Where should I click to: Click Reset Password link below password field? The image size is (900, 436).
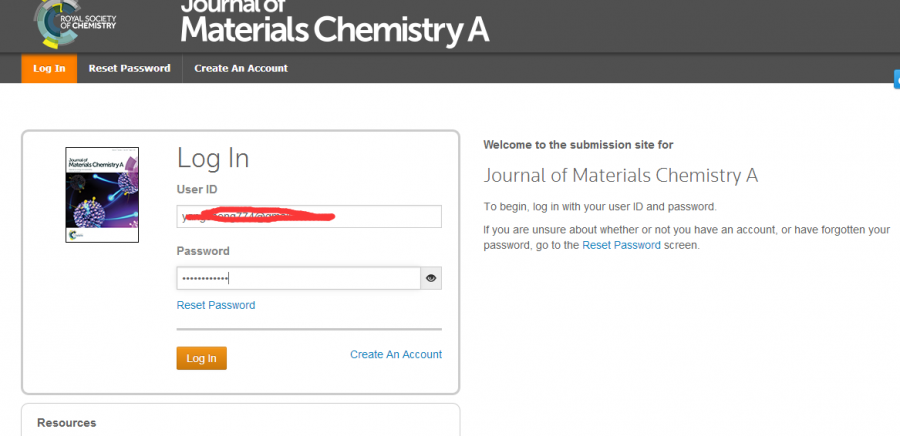(x=216, y=305)
